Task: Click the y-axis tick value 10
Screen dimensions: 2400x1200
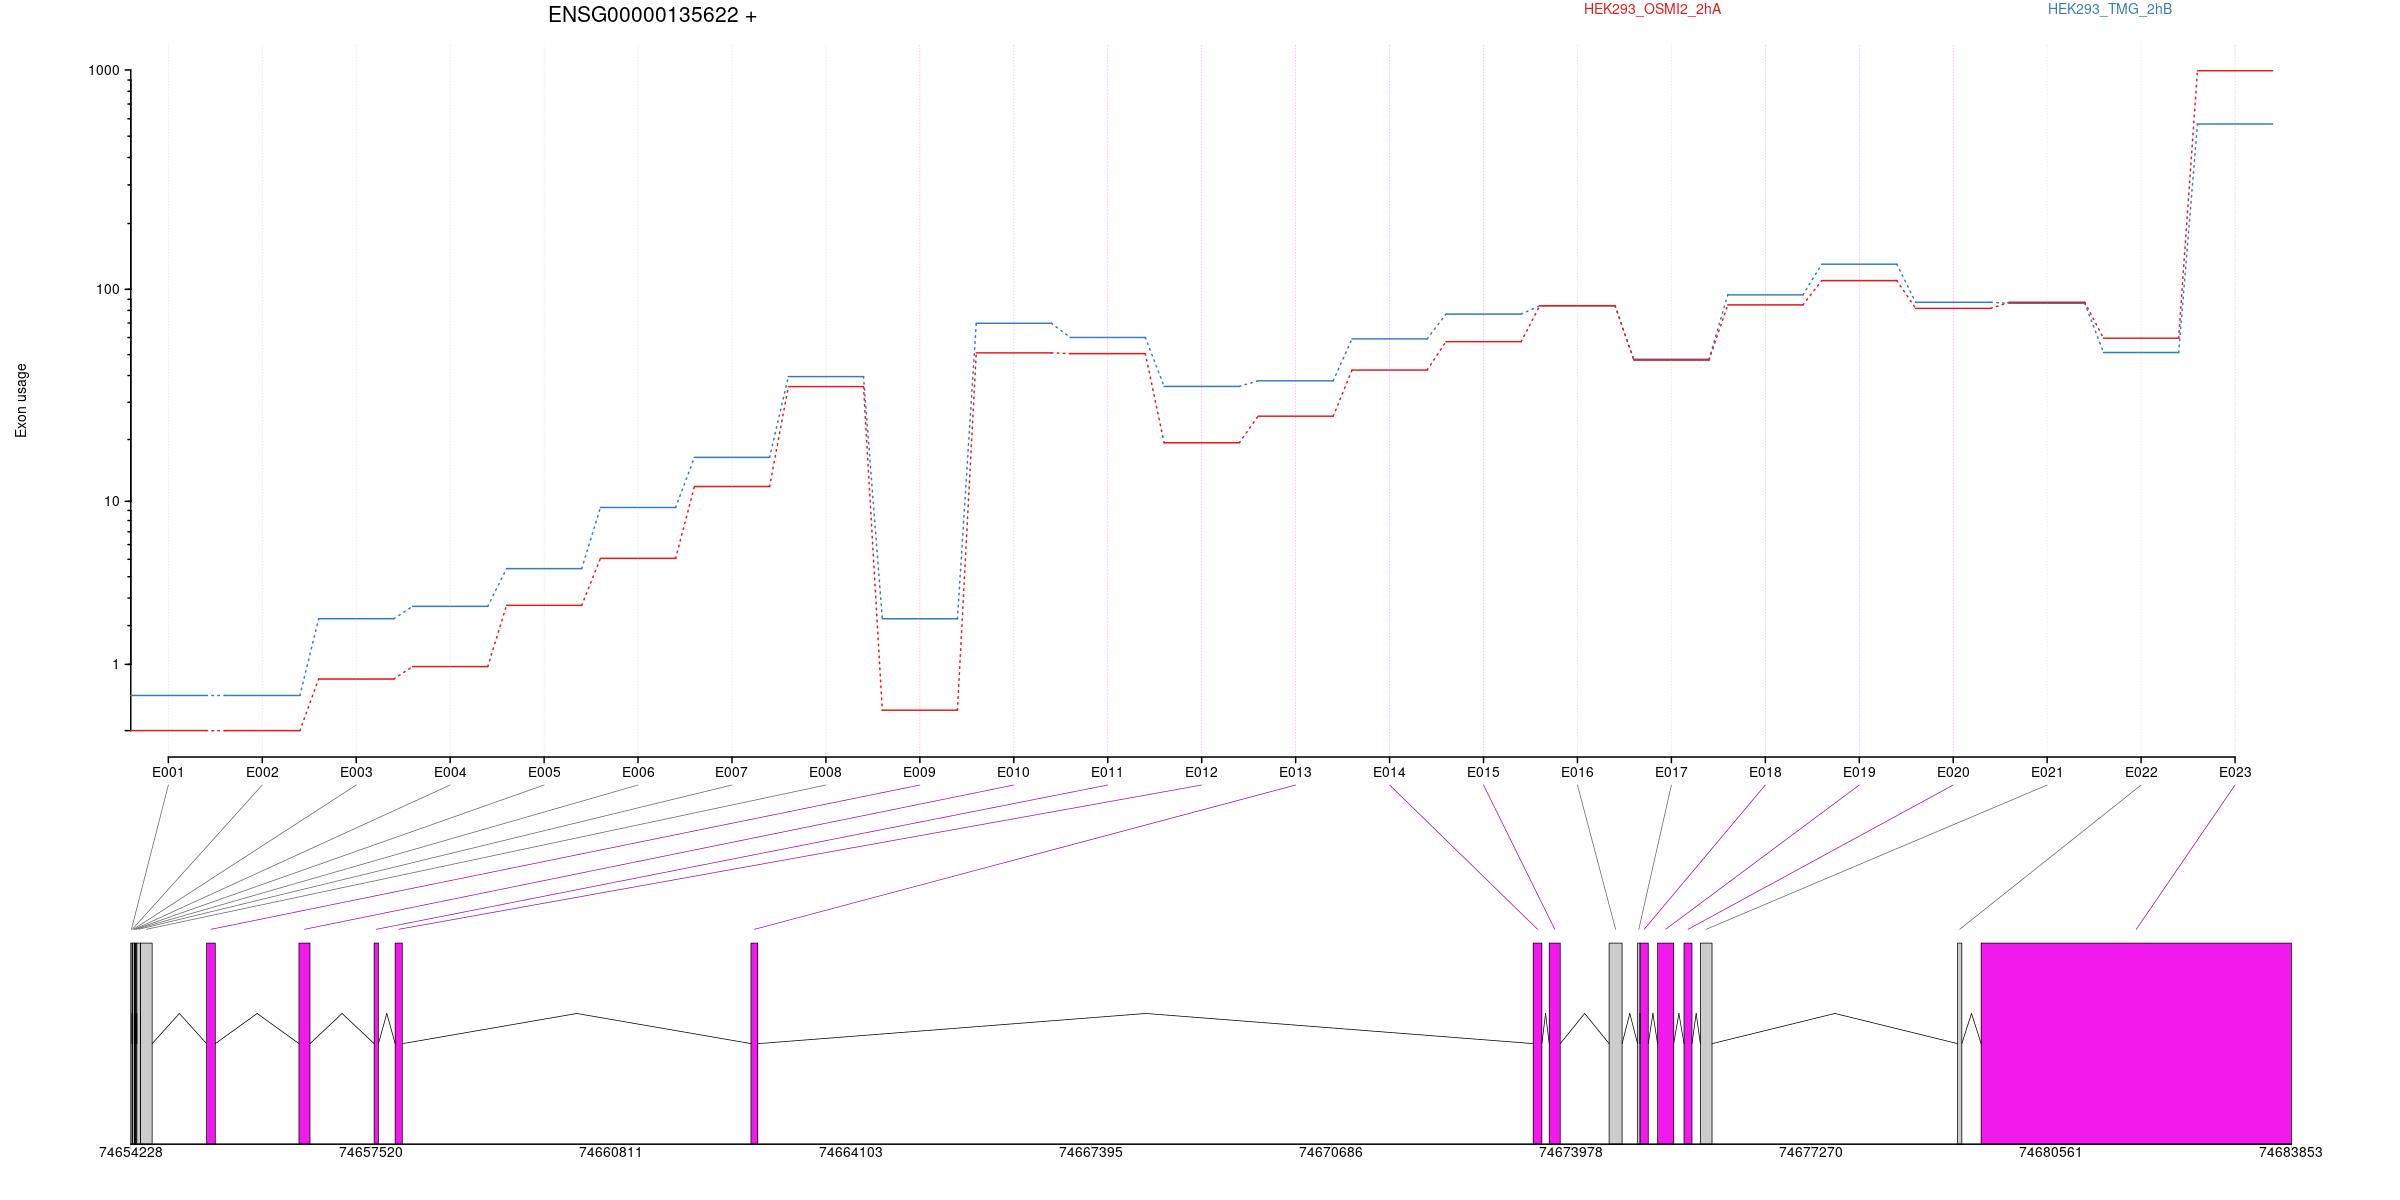Action: point(111,501)
